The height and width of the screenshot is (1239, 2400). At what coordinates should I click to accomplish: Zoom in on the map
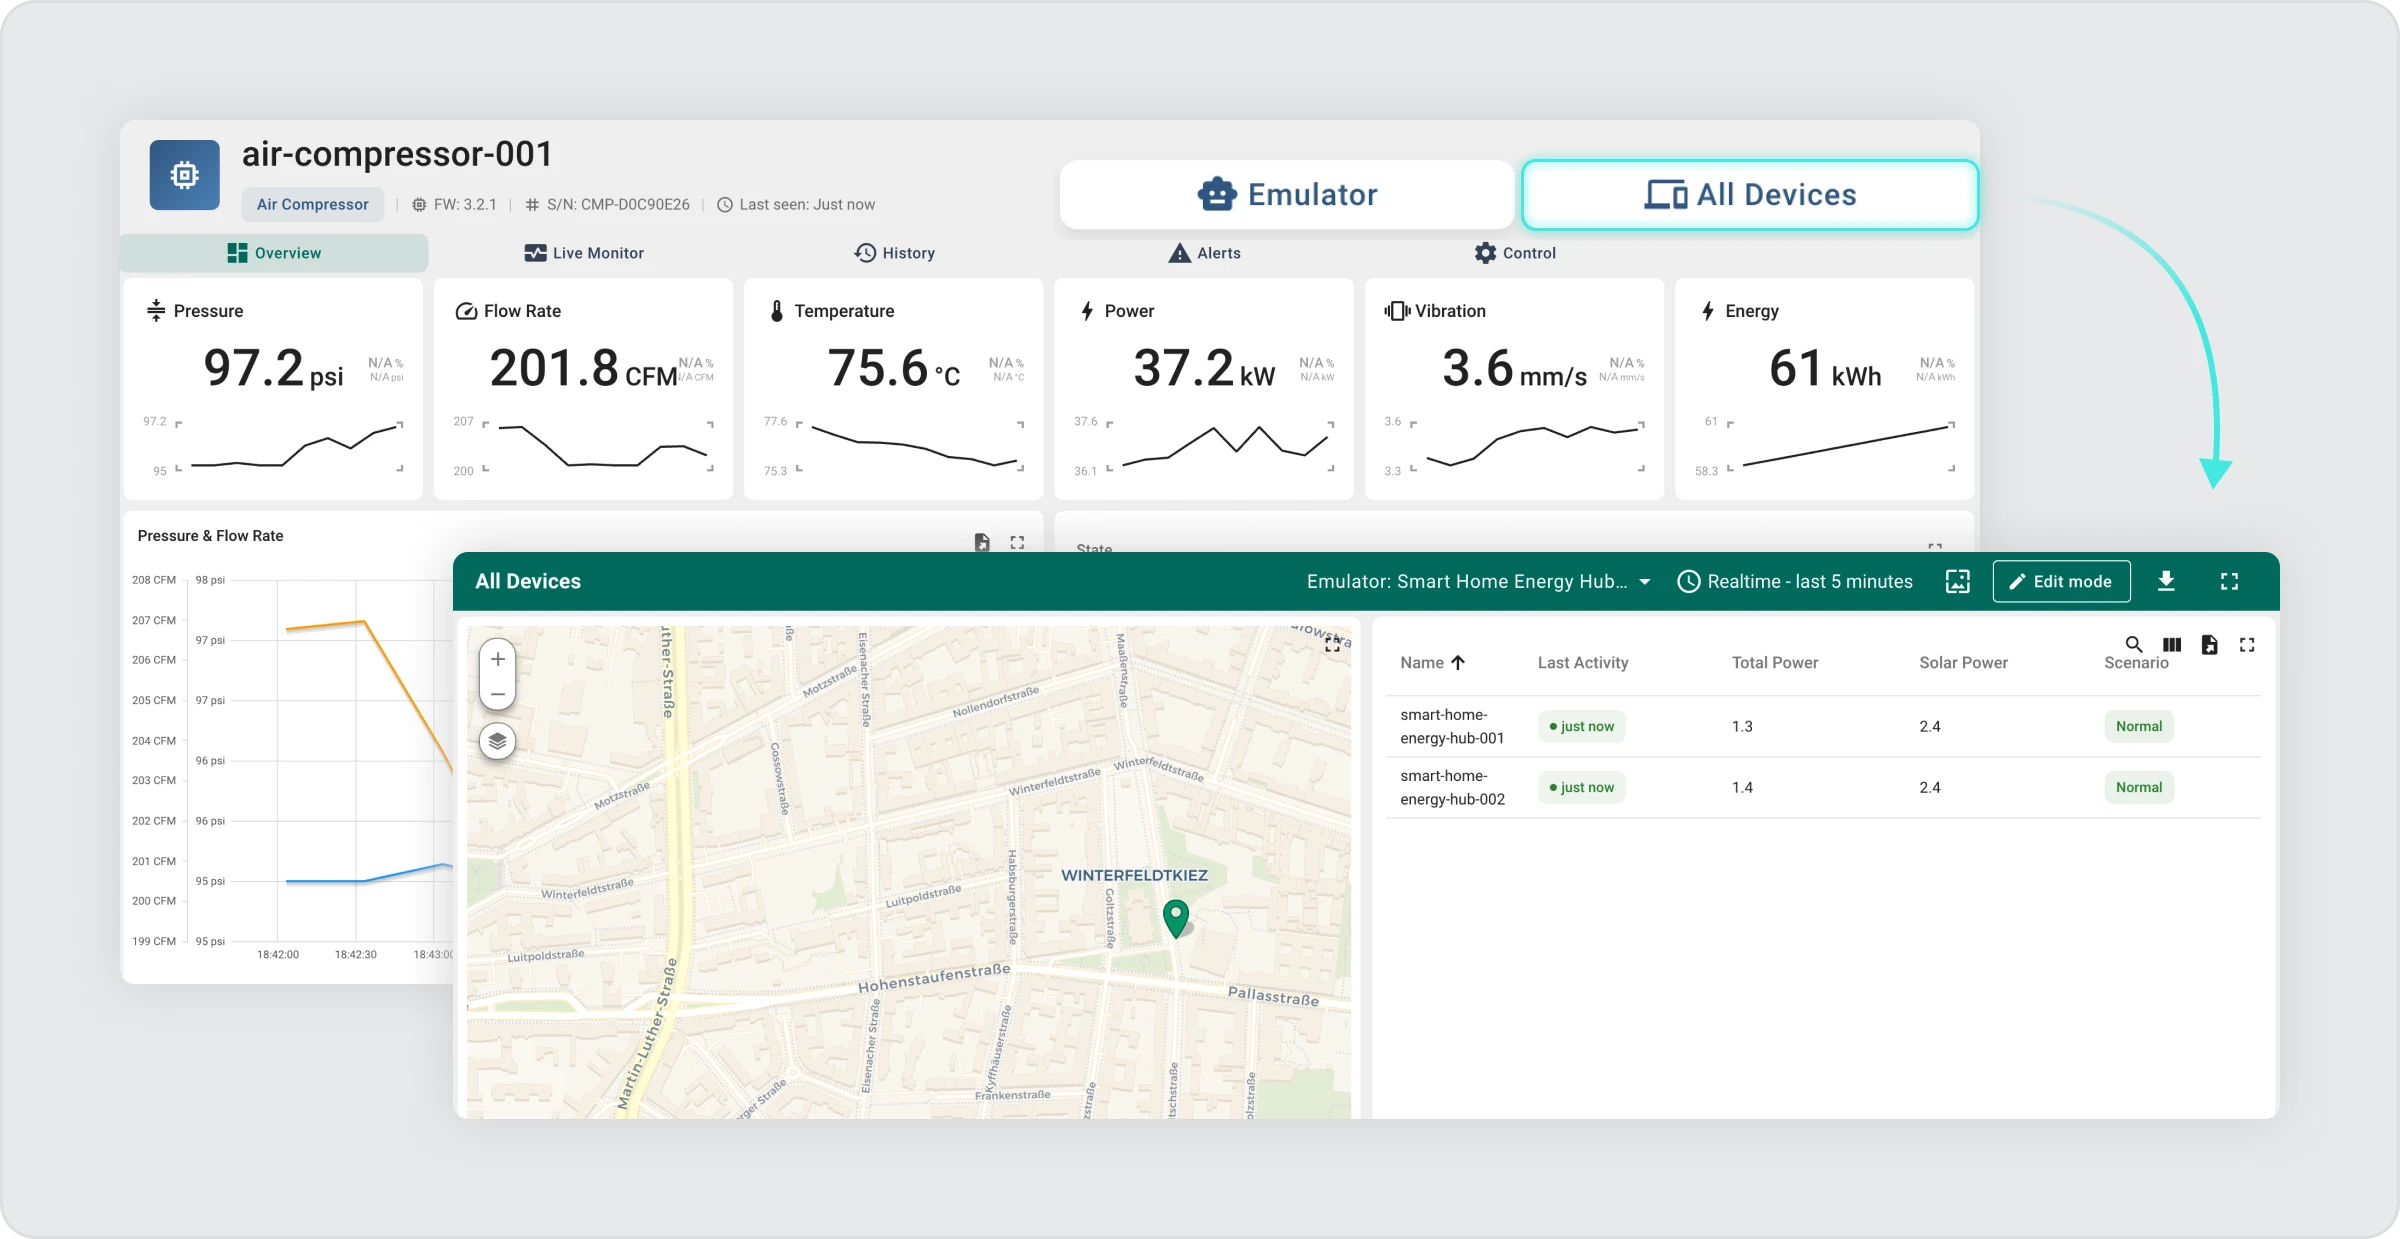coord(497,659)
